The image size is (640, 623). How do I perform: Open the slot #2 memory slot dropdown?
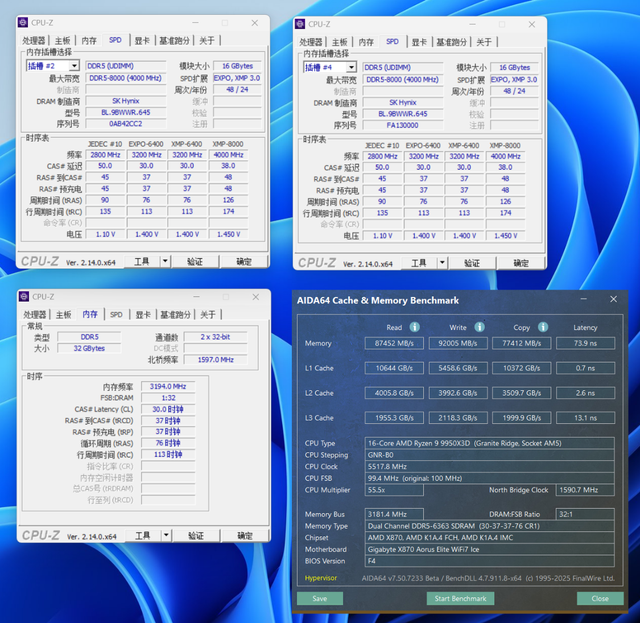(74, 66)
